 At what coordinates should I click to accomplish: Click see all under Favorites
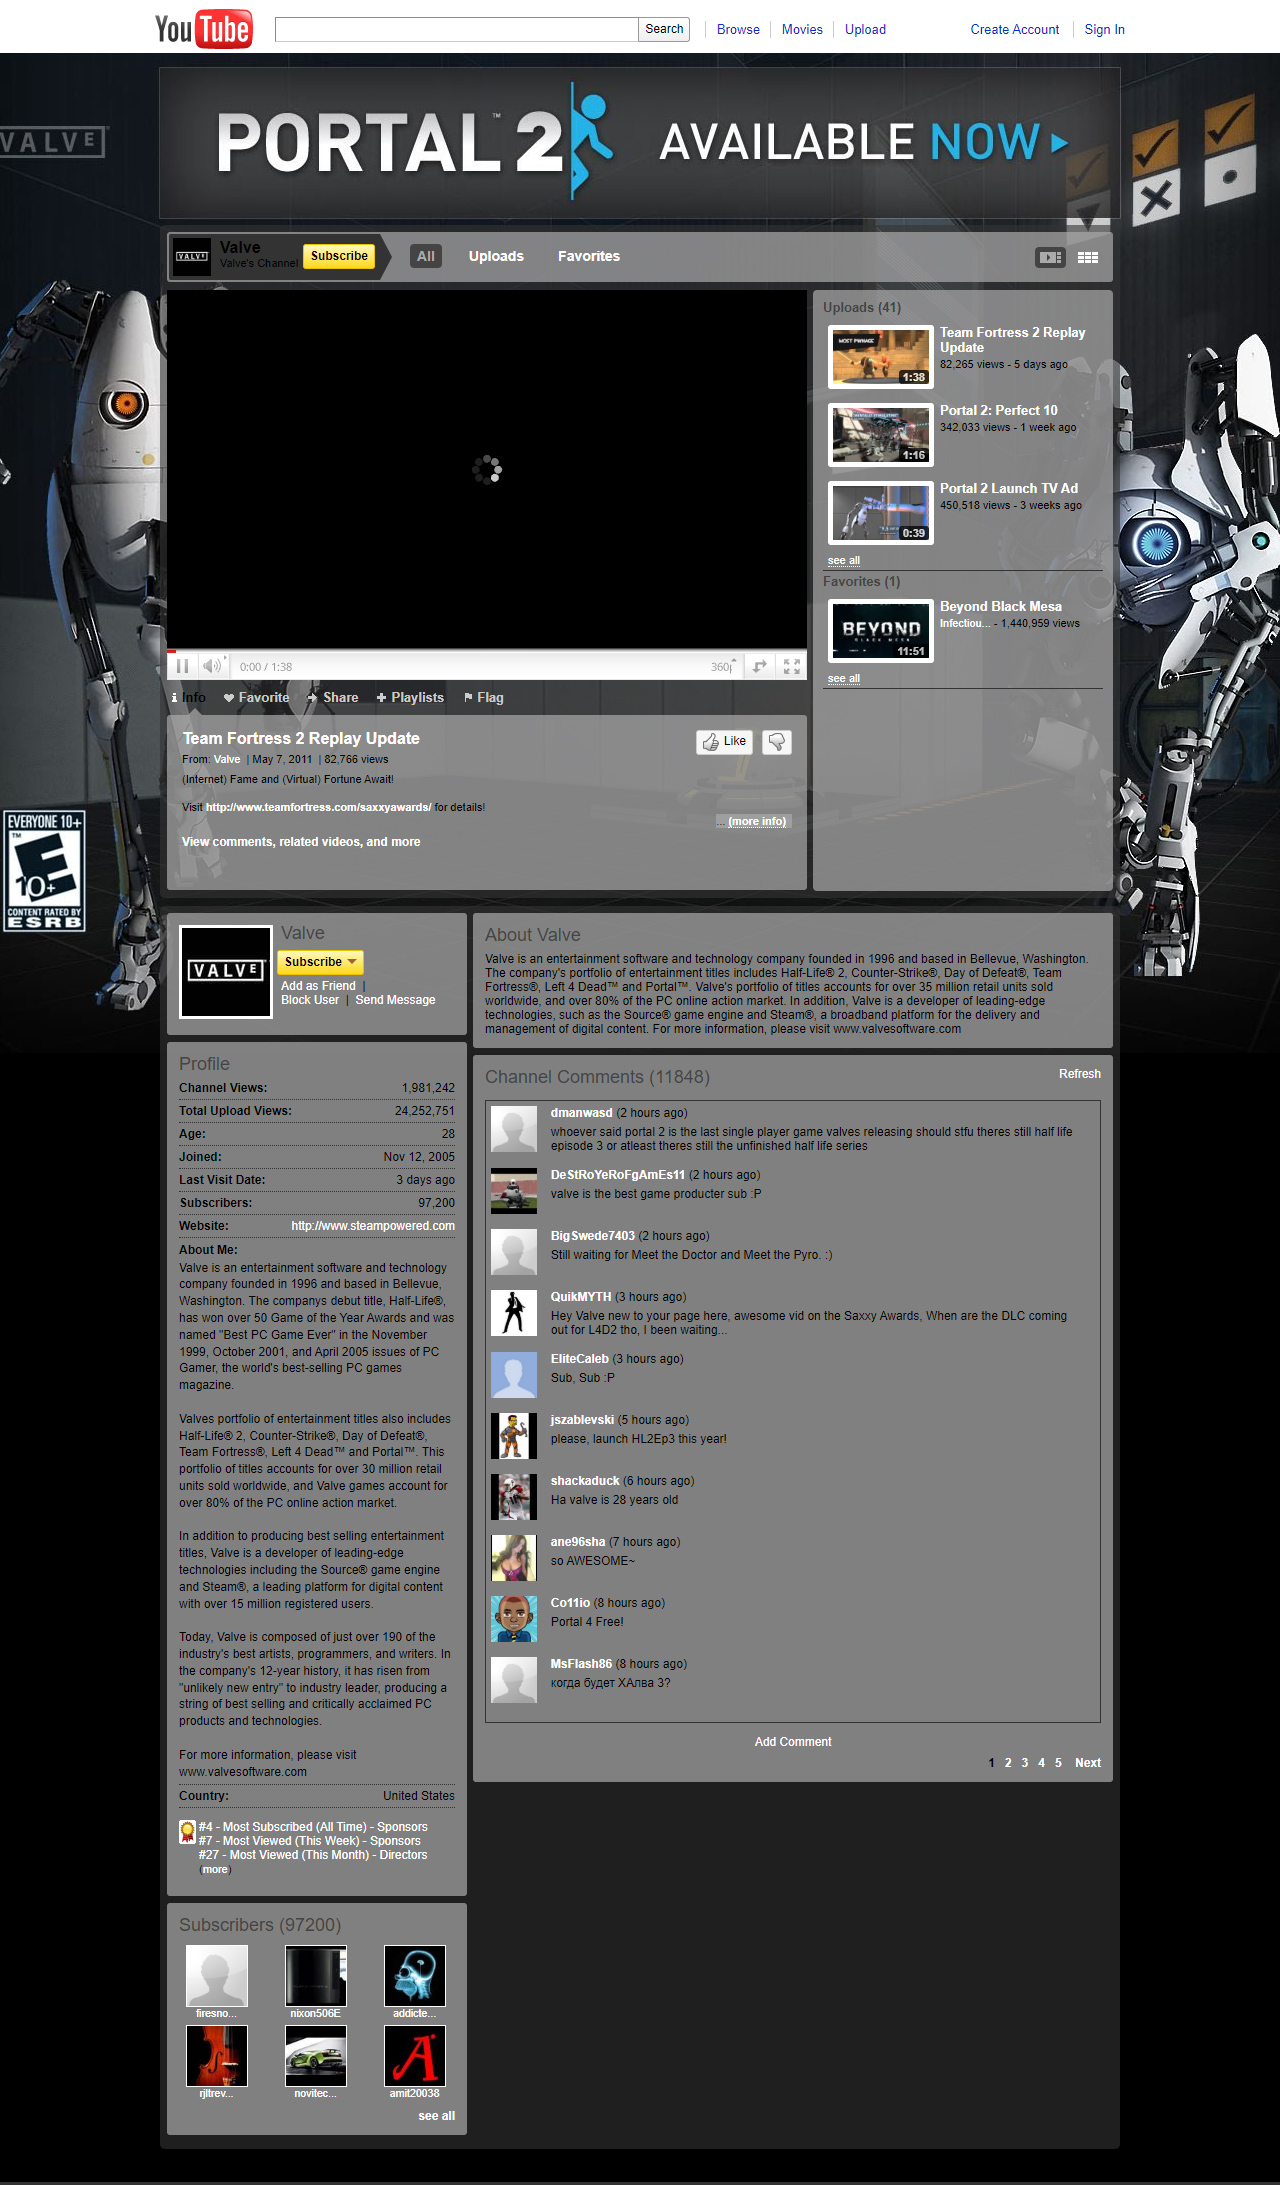pyautogui.click(x=844, y=678)
